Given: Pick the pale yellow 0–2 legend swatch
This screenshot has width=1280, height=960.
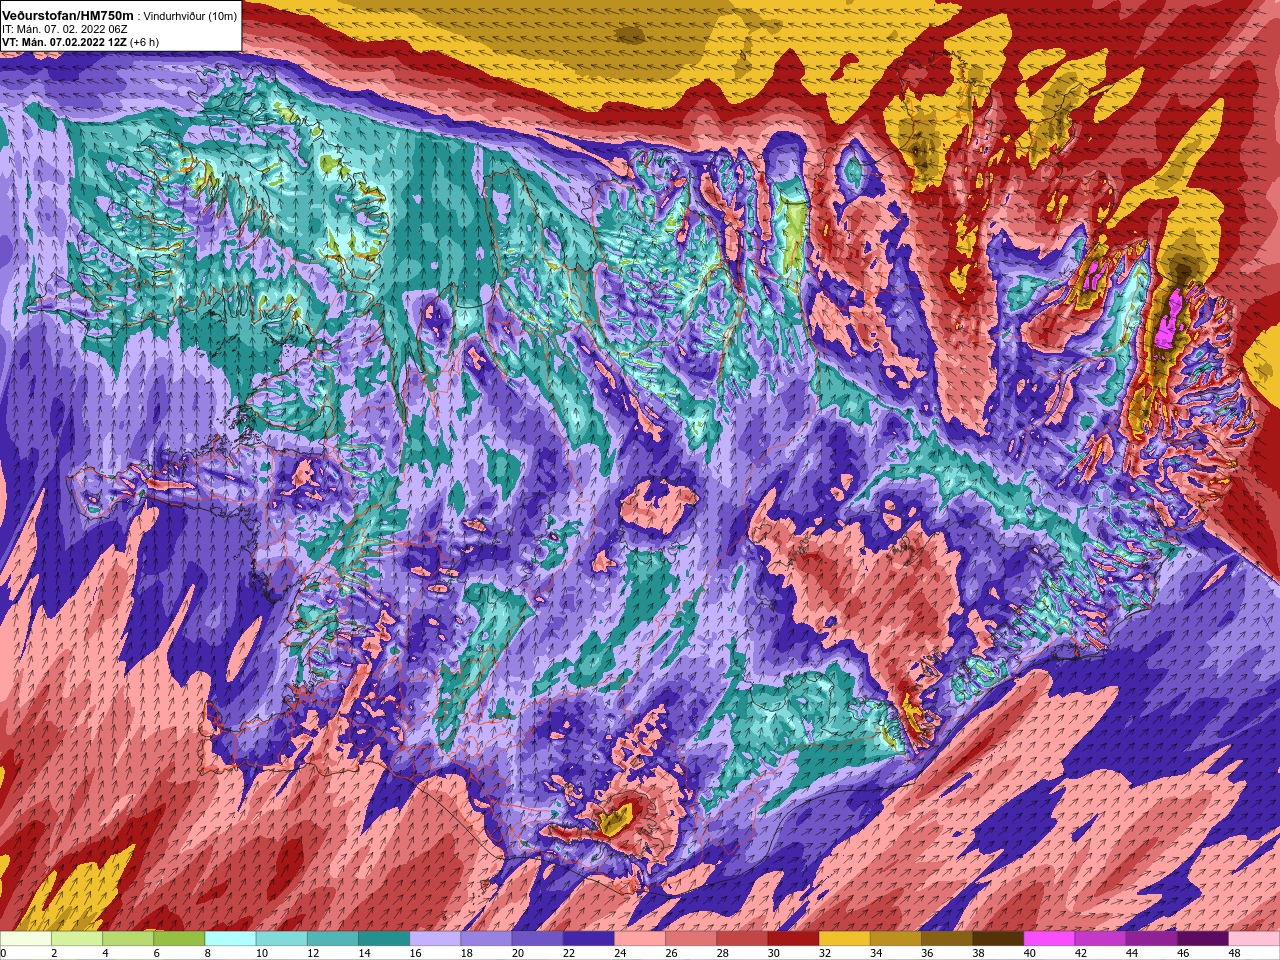Looking at the screenshot, I should [x=26, y=939].
